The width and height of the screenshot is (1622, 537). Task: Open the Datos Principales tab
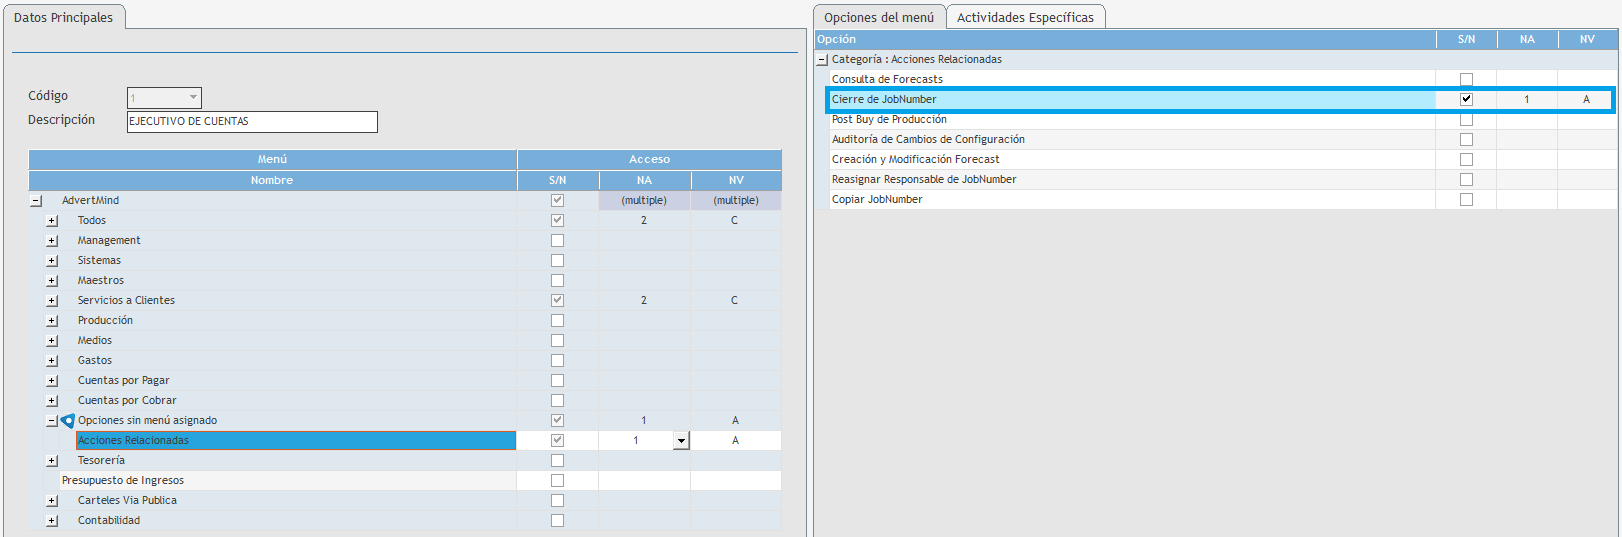point(63,18)
